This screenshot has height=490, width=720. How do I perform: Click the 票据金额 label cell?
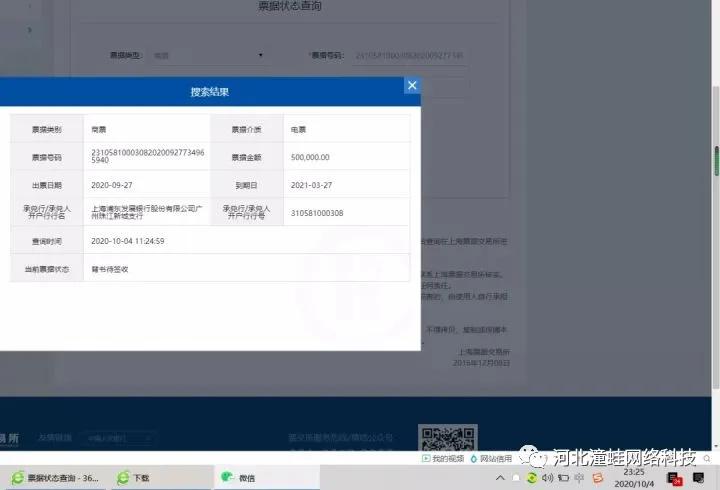[247, 157]
